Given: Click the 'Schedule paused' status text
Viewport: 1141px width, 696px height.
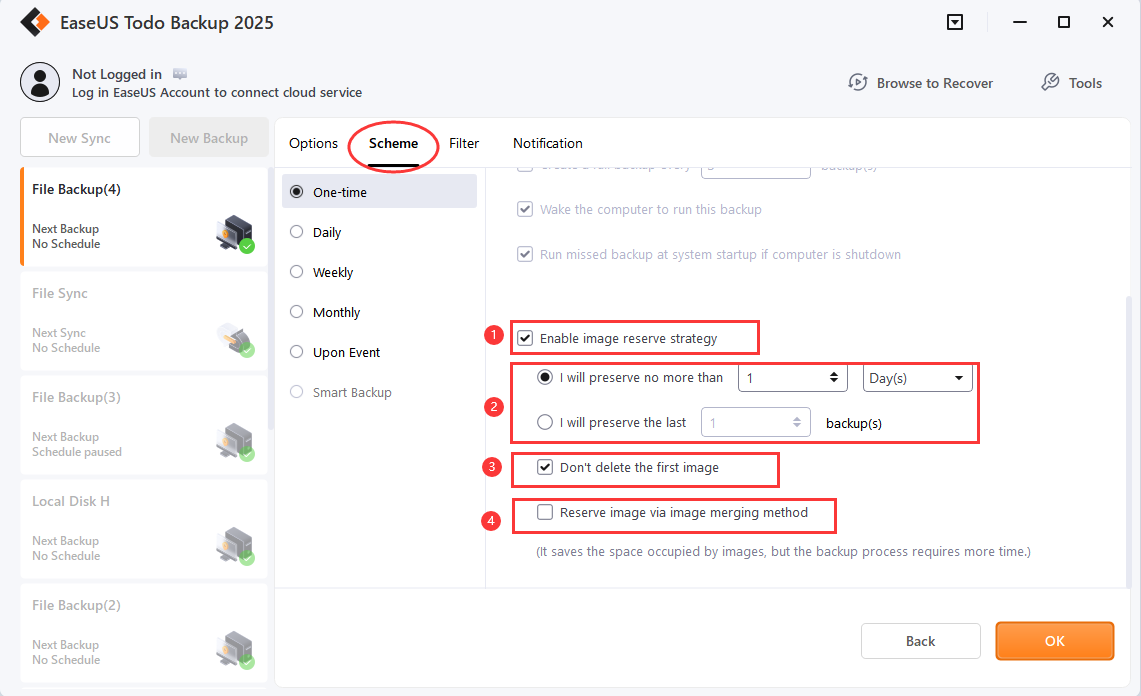Looking at the screenshot, I should [x=77, y=452].
